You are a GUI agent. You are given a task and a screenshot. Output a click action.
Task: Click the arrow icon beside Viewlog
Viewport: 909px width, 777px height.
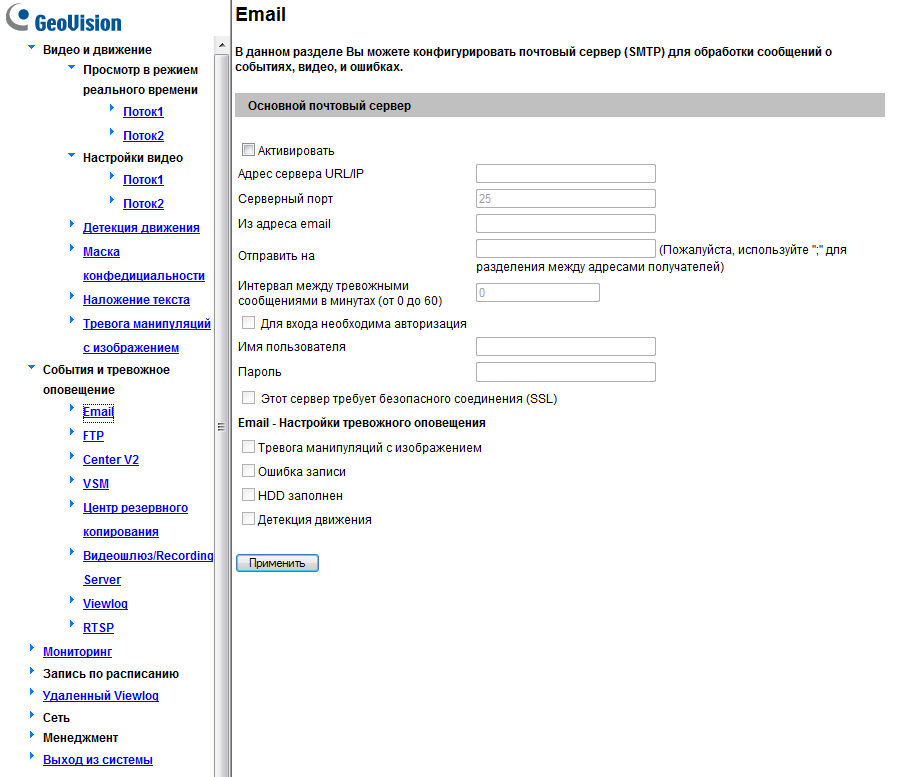(x=72, y=600)
